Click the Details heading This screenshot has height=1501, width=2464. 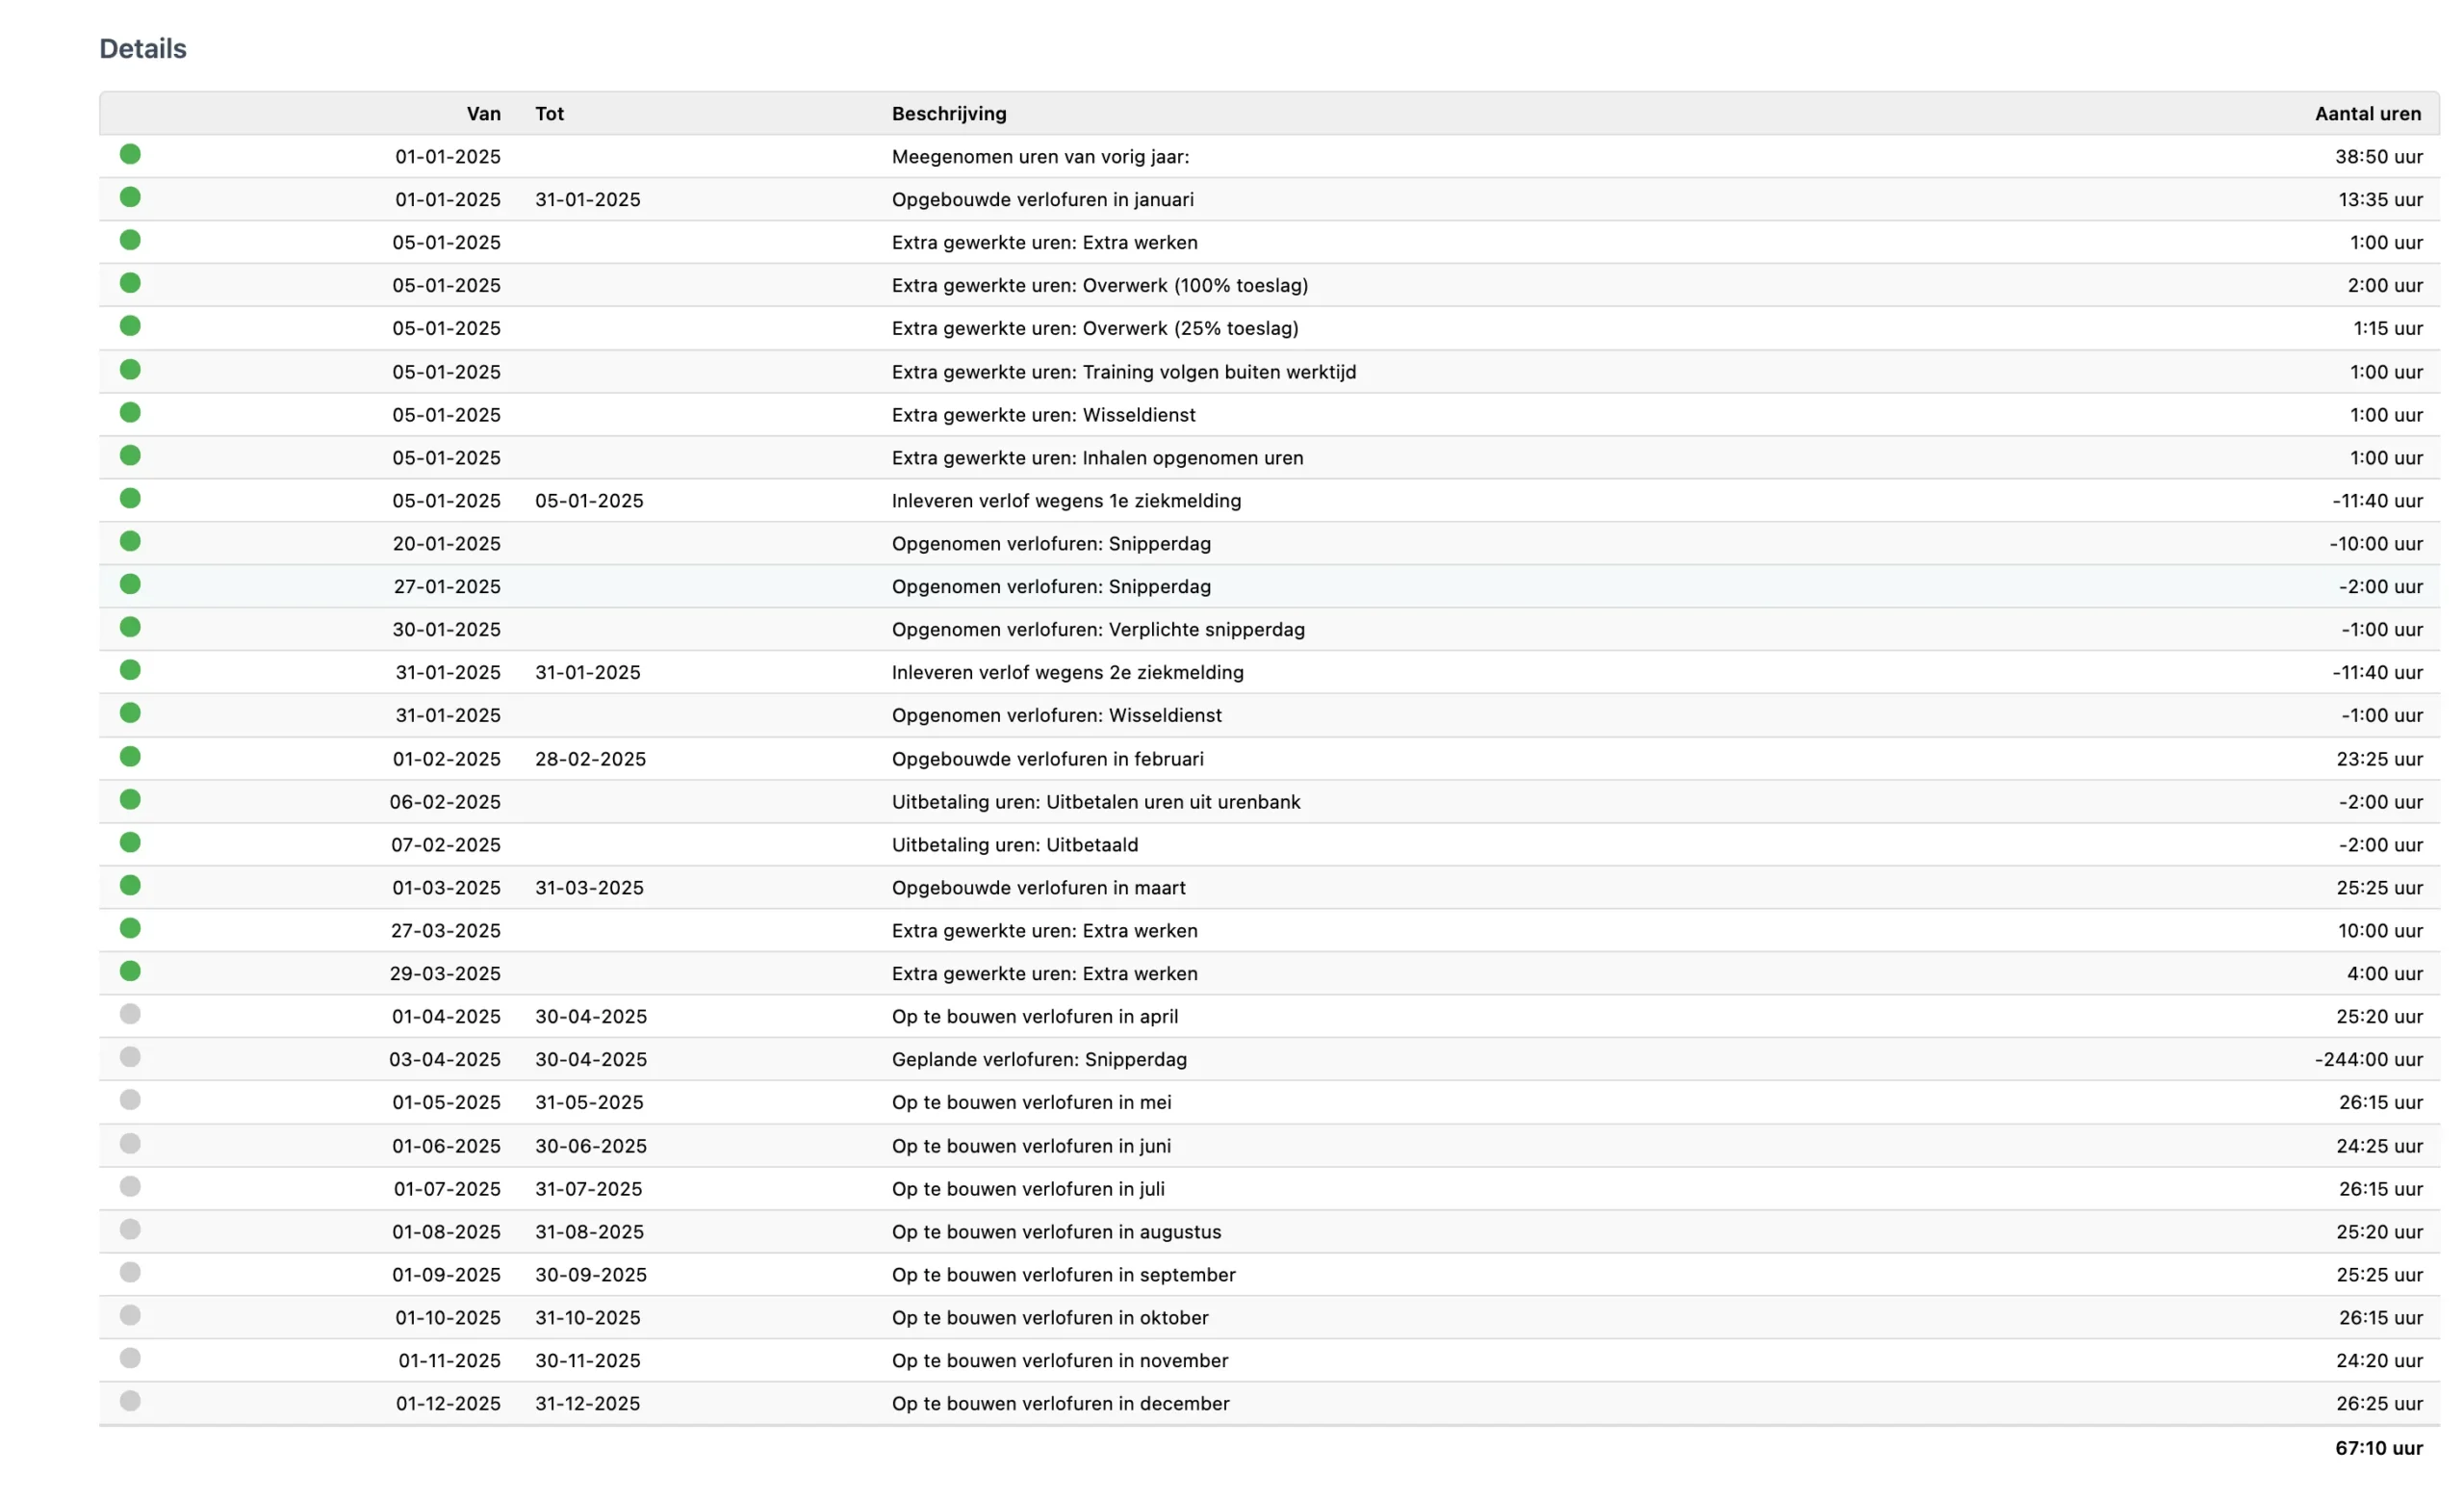tap(143, 49)
